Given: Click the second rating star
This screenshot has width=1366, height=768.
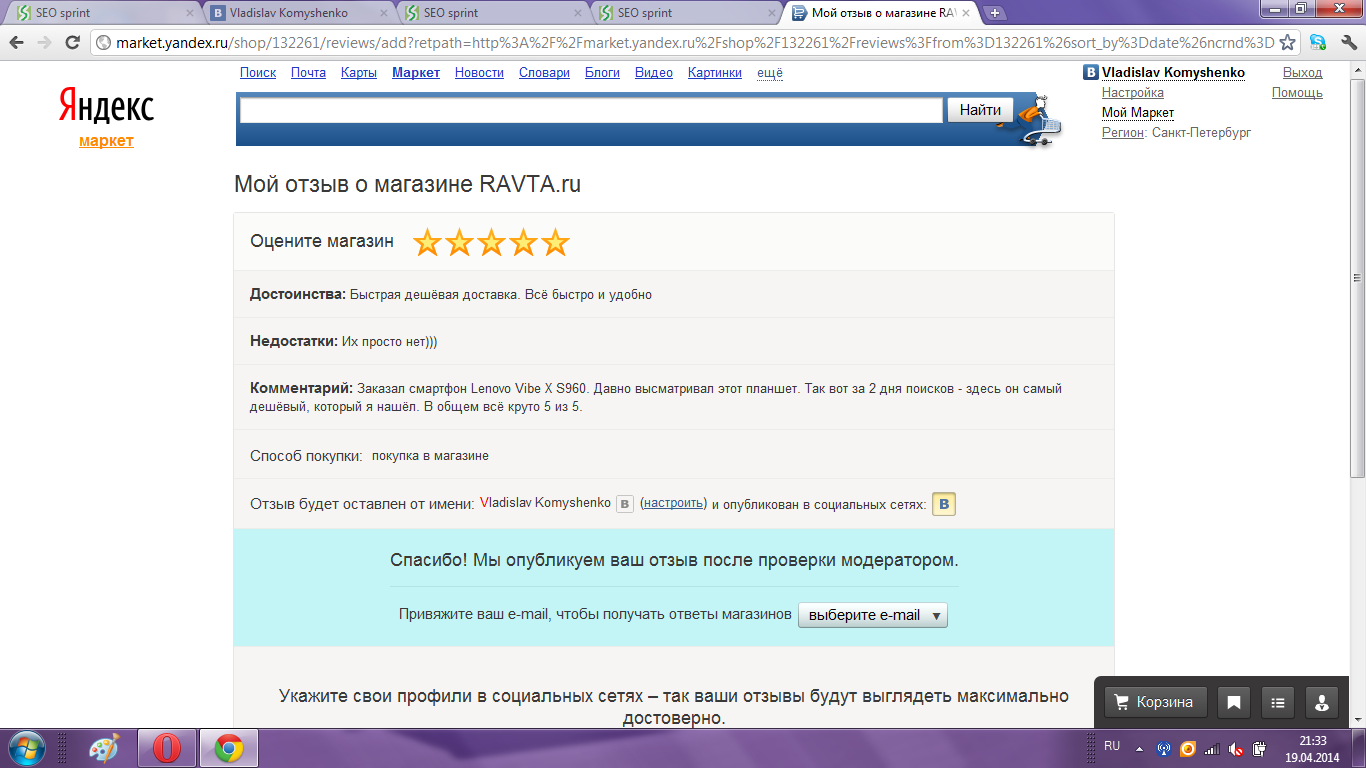Looking at the screenshot, I should click(459, 242).
